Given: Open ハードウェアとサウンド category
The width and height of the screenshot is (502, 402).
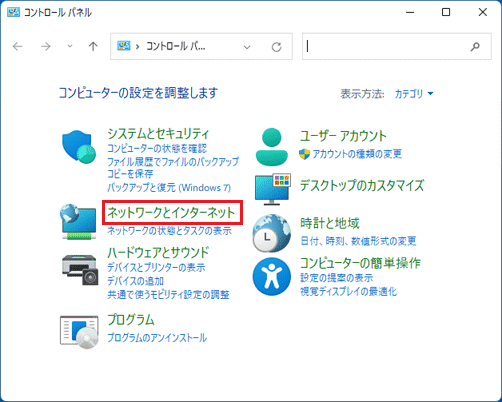Looking at the screenshot, I should click(x=158, y=252).
